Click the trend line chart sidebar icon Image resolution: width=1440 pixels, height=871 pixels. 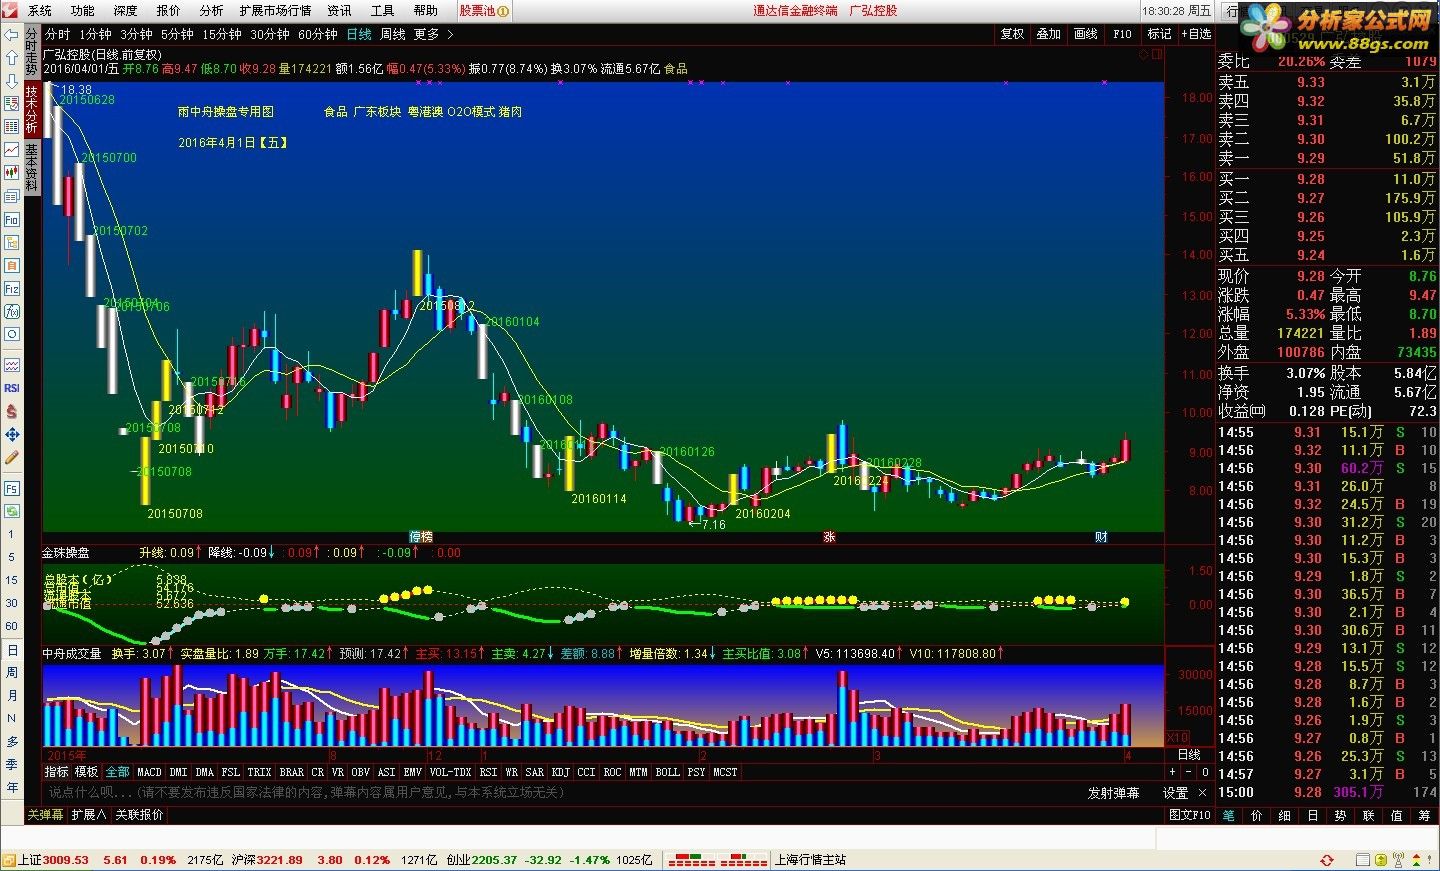pos(12,150)
